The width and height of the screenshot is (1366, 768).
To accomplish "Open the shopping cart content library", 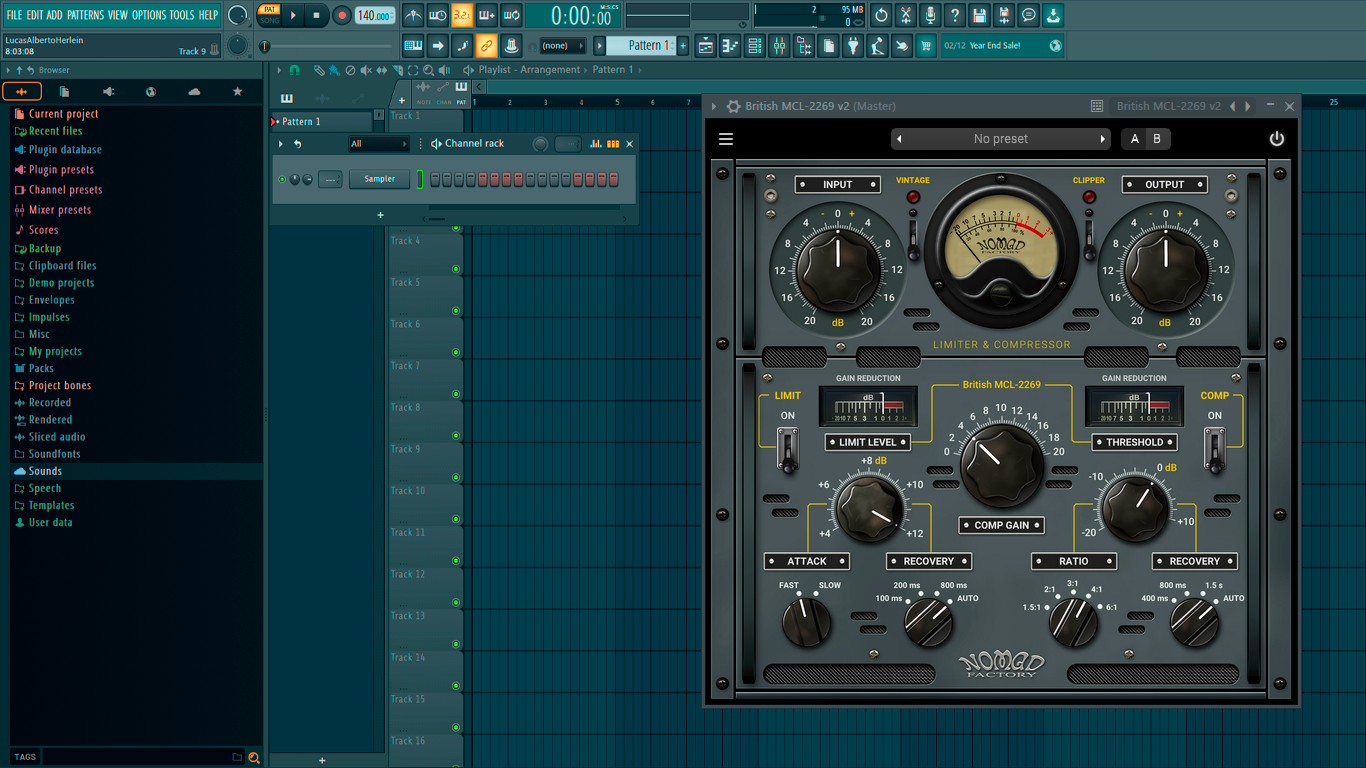I will (927, 46).
